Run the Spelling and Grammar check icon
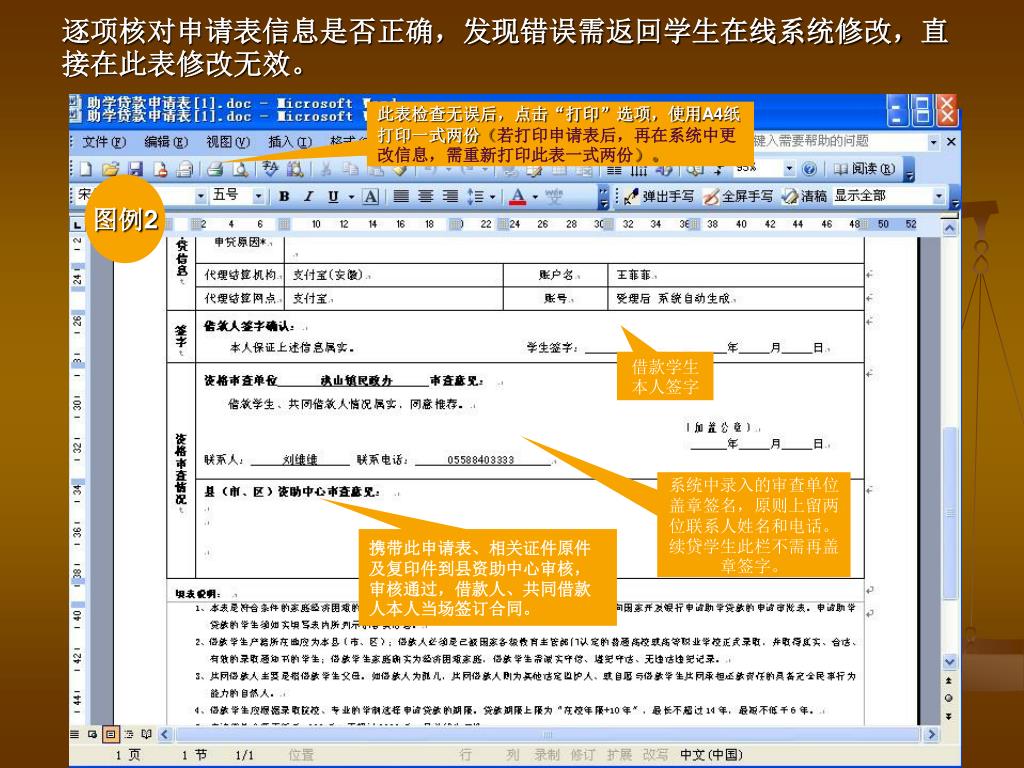 click(270, 169)
